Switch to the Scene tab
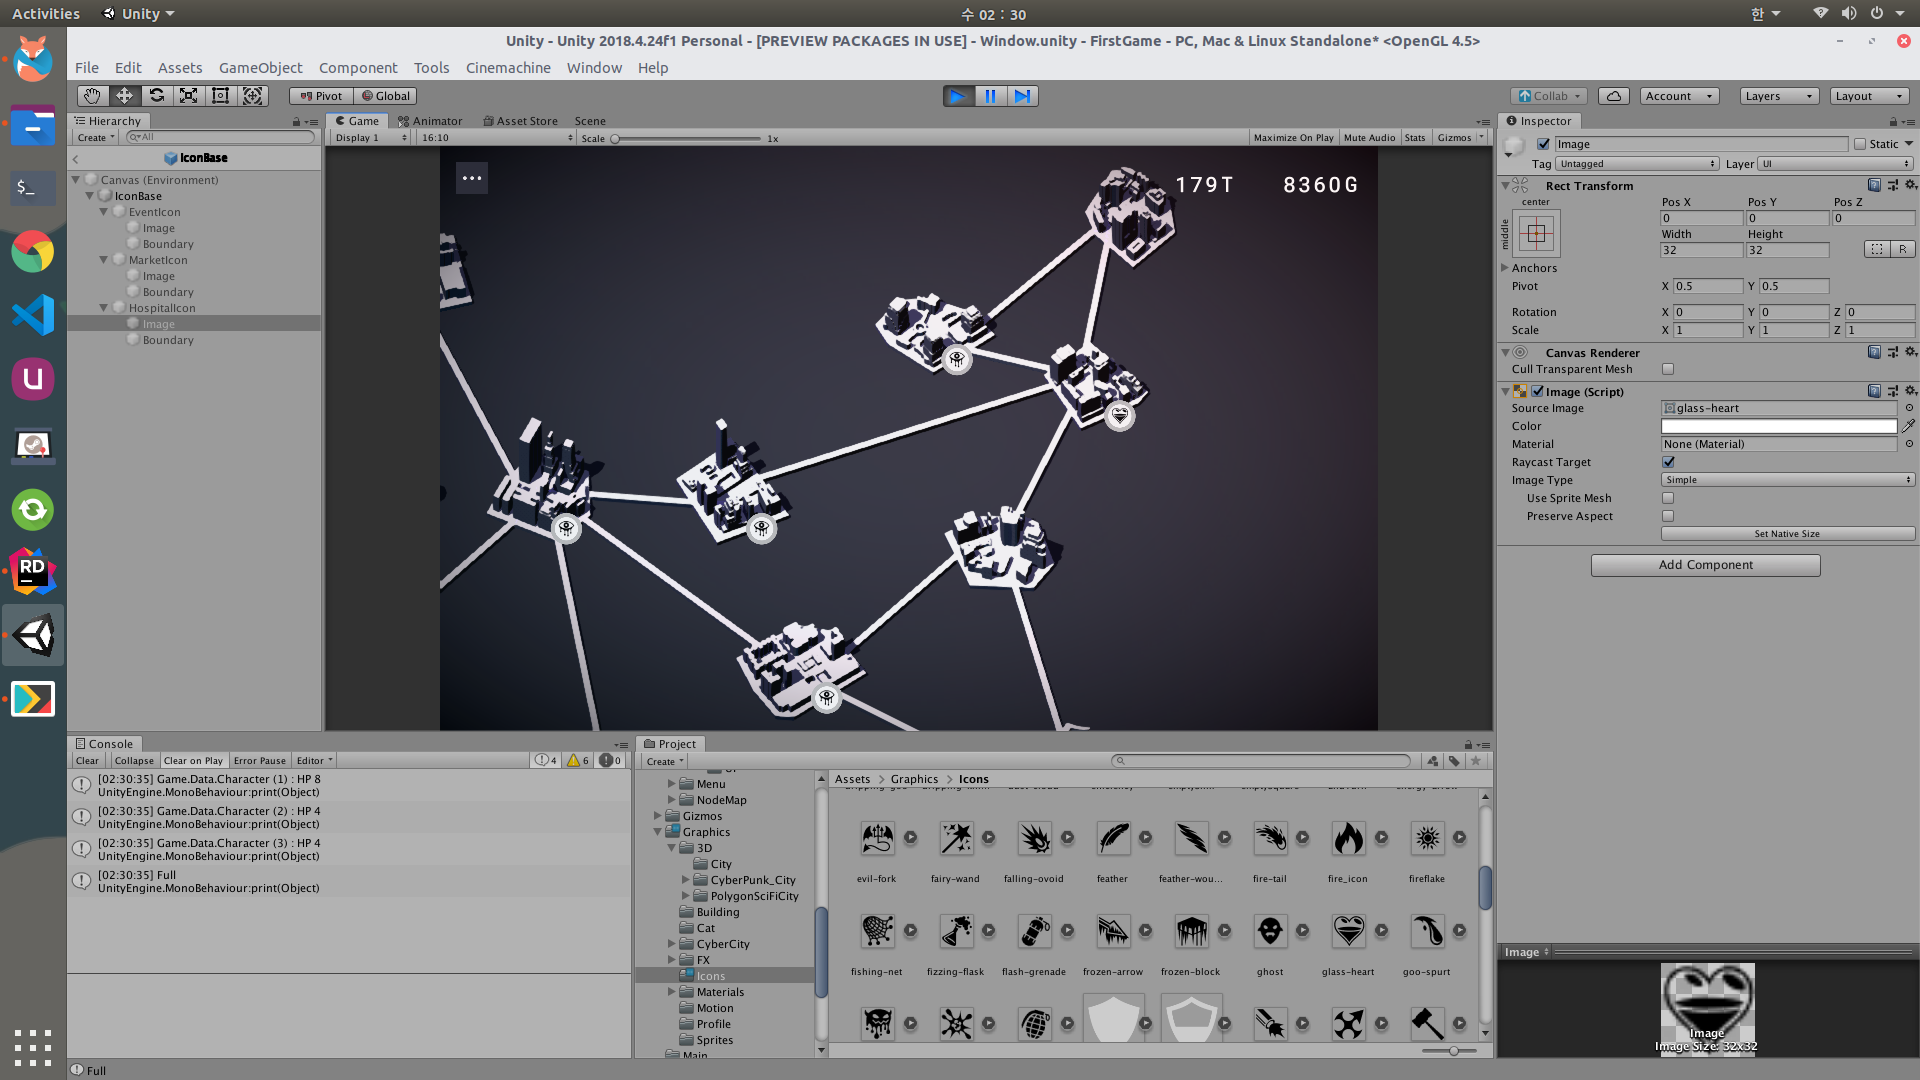The image size is (1920, 1080). pyautogui.click(x=589, y=121)
